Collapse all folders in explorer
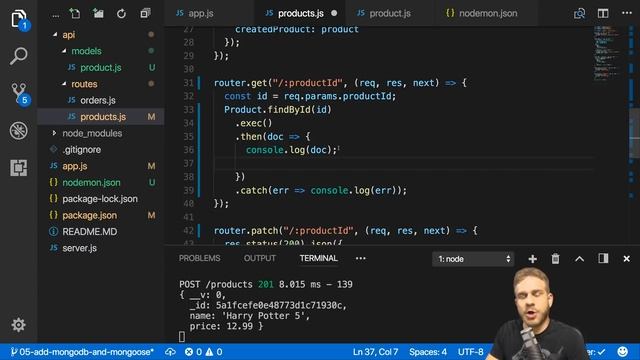 coord(145,13)
